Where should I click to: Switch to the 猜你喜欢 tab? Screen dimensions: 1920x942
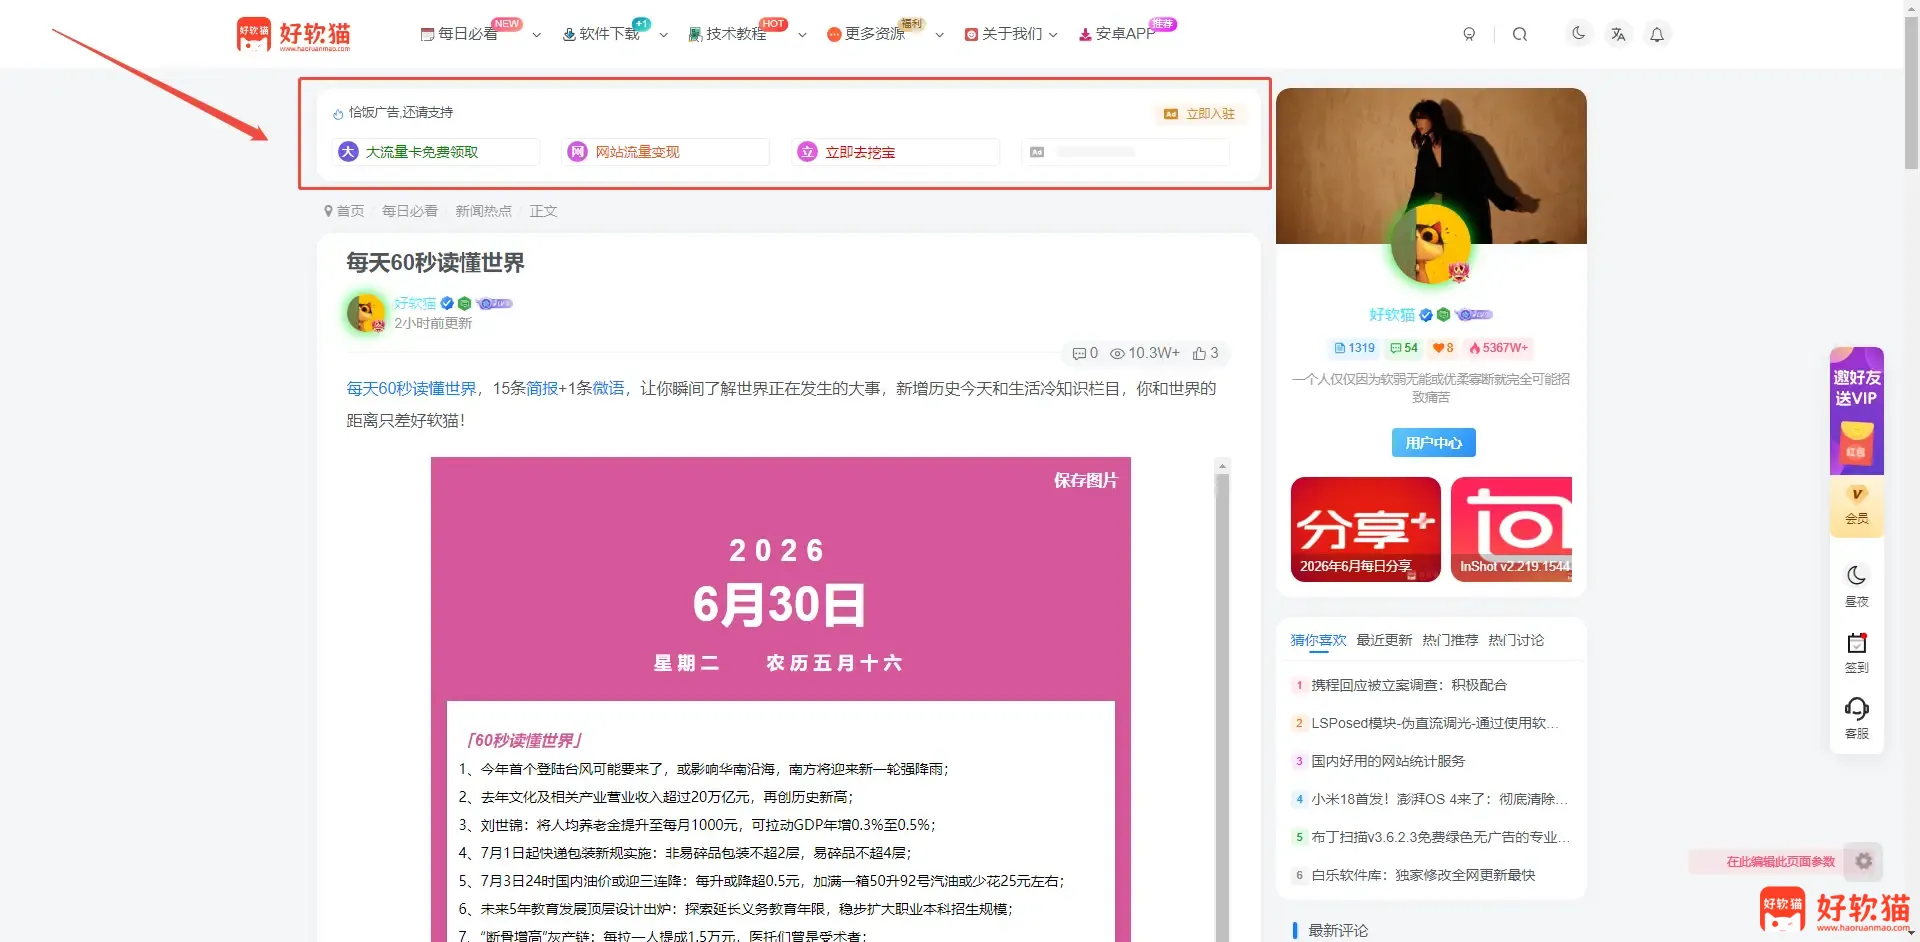[1318, 640]
